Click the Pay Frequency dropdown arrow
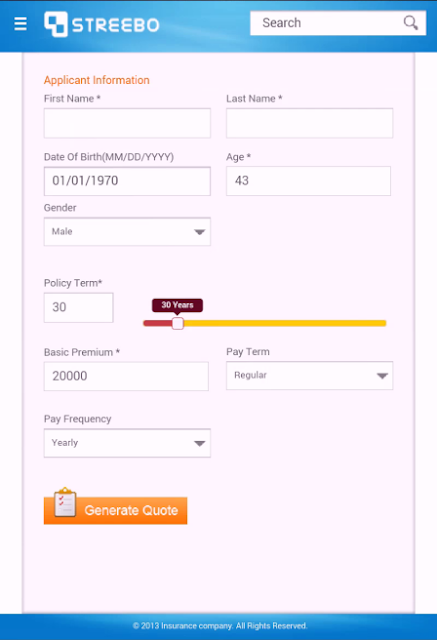 pyautogui.click(x=199, y=443)
